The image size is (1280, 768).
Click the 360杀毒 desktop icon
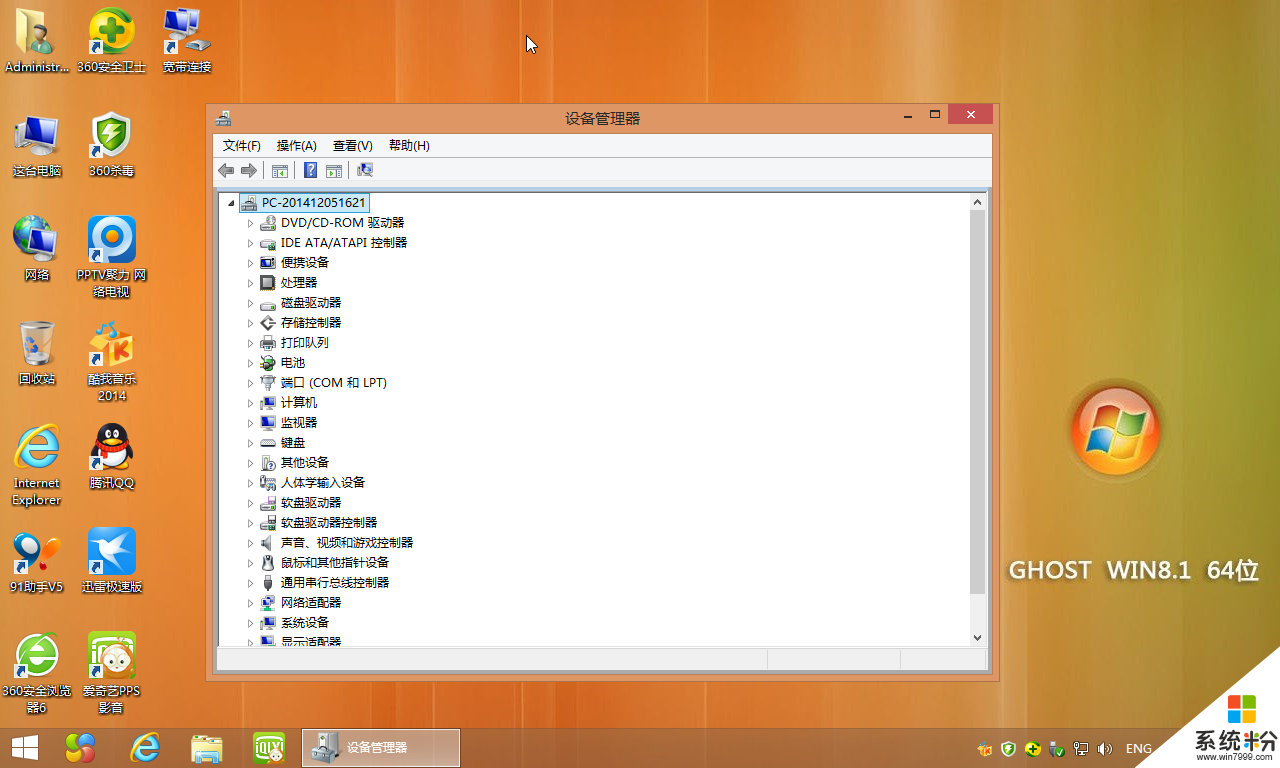(111, 140)
